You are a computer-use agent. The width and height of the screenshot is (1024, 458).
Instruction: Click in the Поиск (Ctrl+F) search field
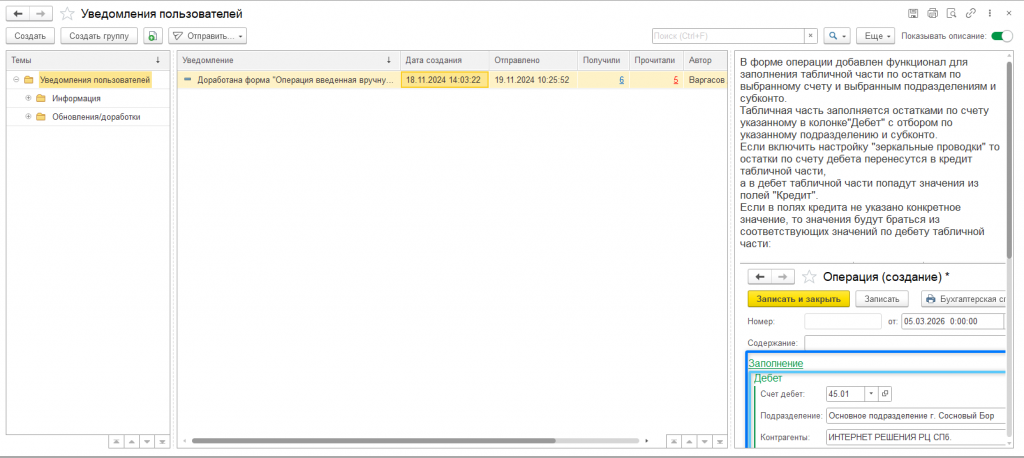728,36
